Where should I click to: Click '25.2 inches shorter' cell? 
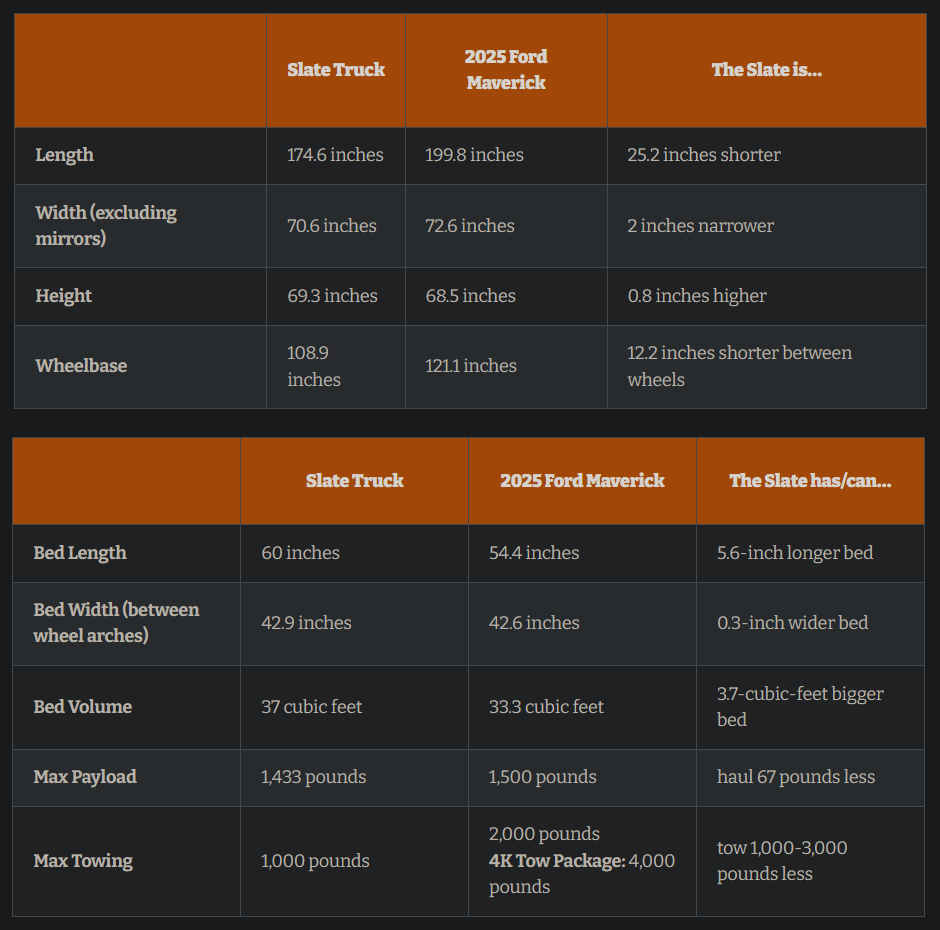tap(704, 155)
